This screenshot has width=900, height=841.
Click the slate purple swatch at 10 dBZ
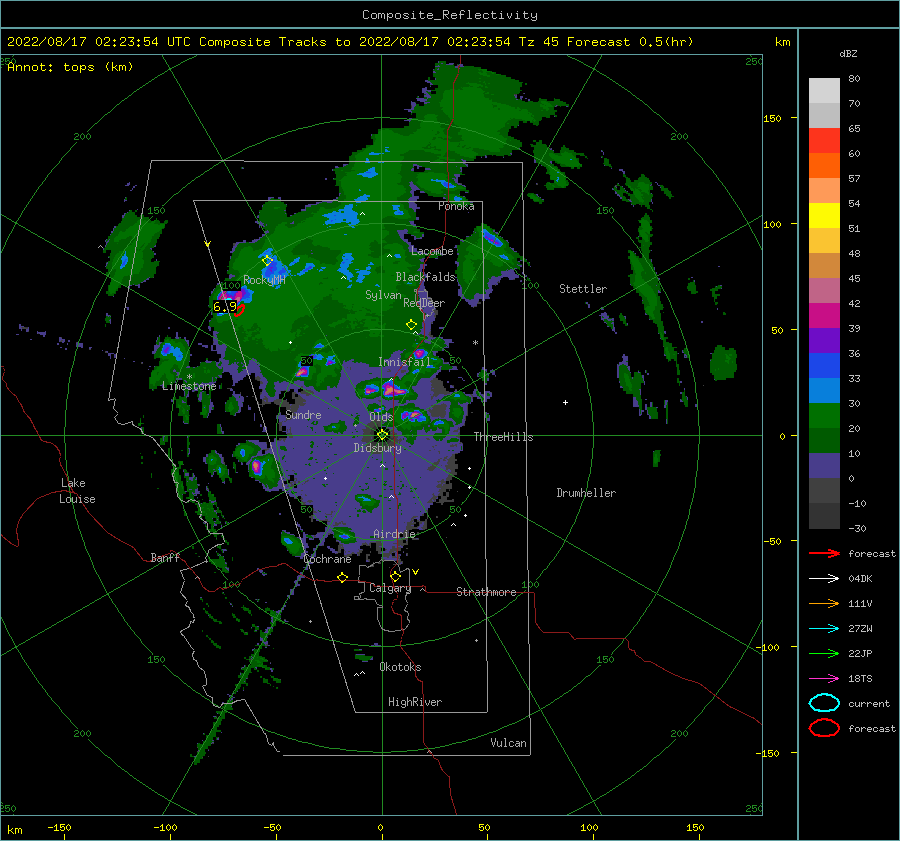pyautogui.click(x=824, y=465)
